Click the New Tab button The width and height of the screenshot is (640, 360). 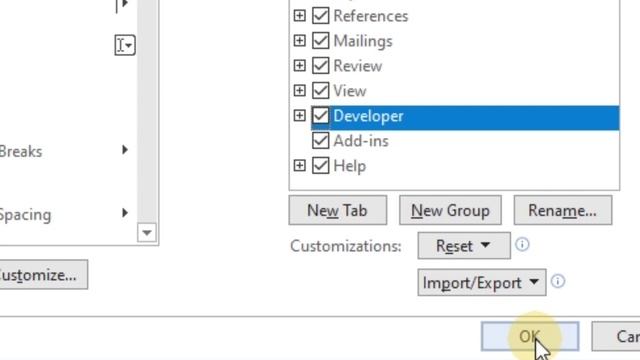pyautogui.click(x=338, y=210)
